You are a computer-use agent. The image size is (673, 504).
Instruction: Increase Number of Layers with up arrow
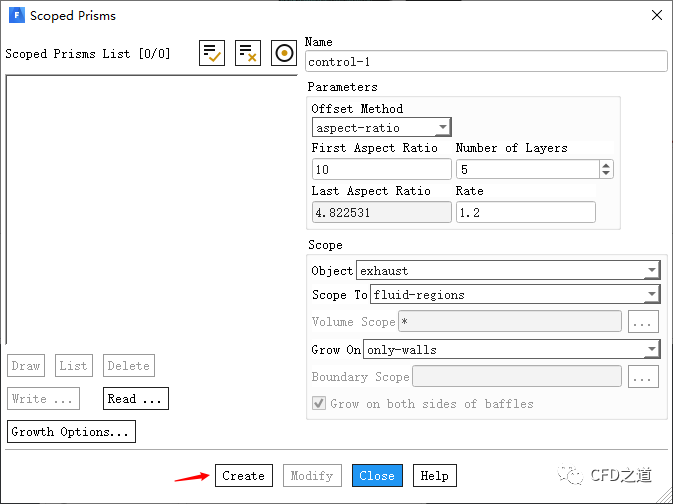point(606,165)
